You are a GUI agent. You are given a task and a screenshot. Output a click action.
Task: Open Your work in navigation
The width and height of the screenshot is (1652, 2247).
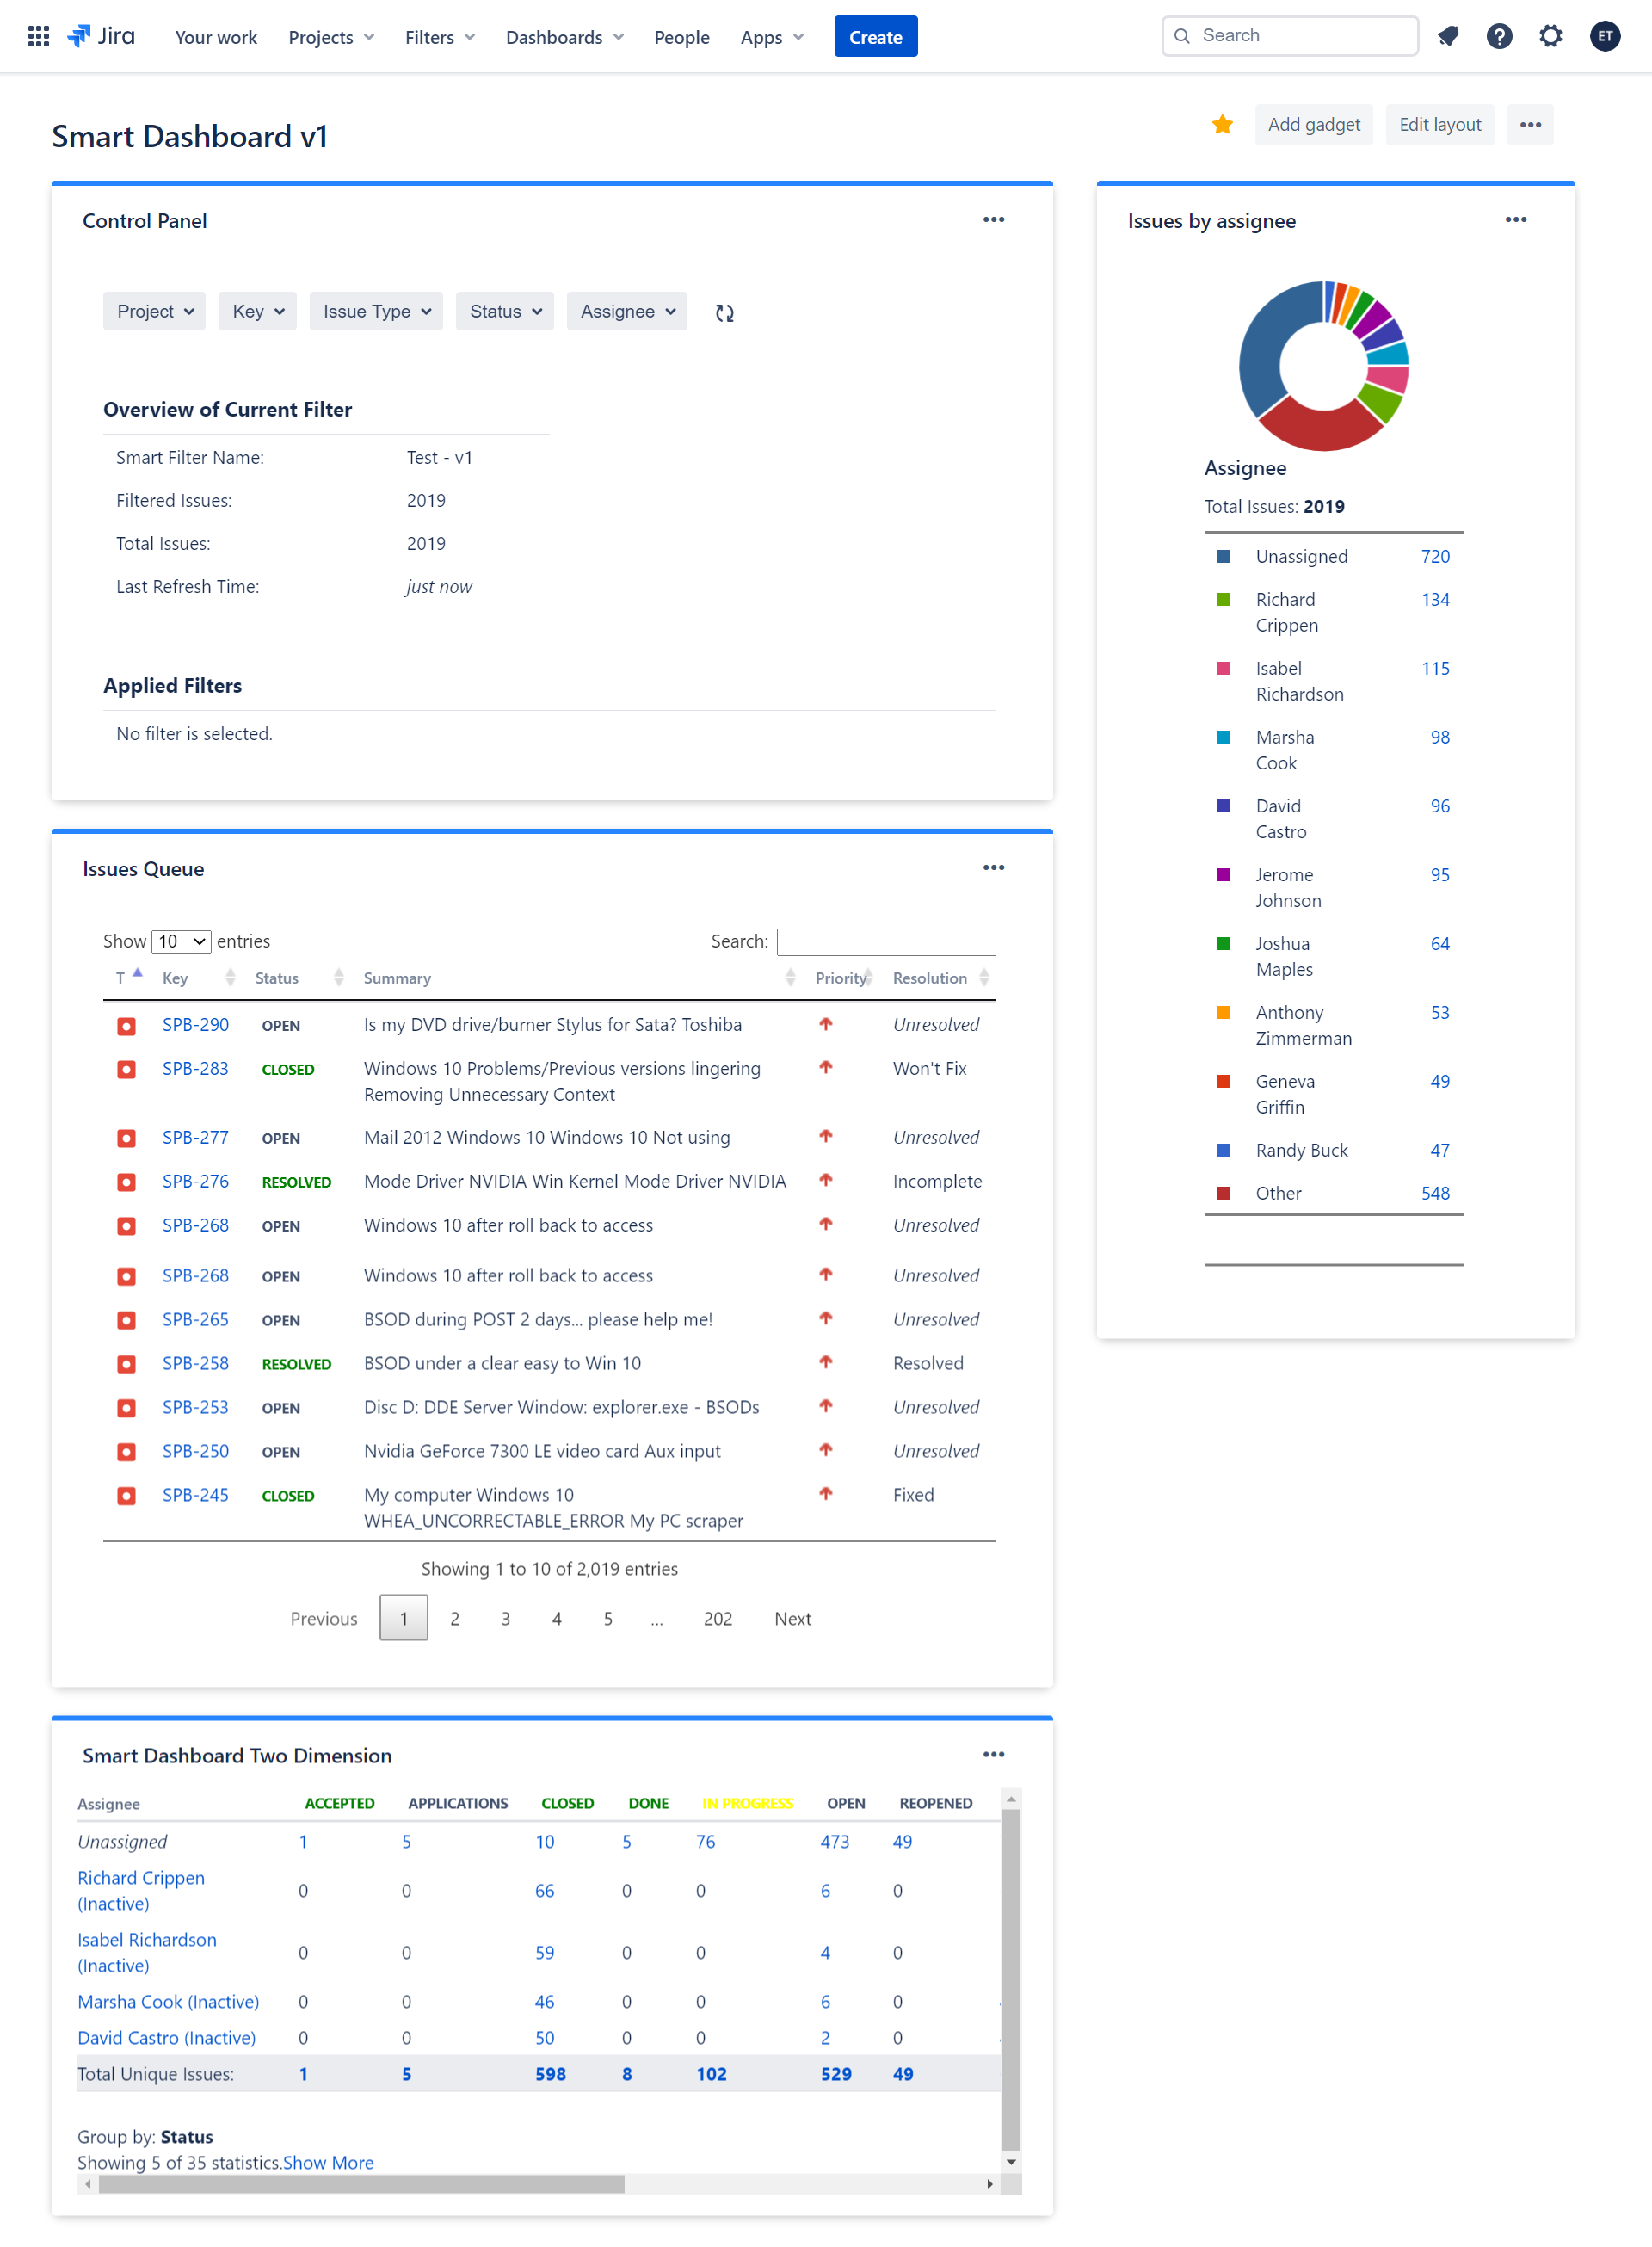click(216, 37)
